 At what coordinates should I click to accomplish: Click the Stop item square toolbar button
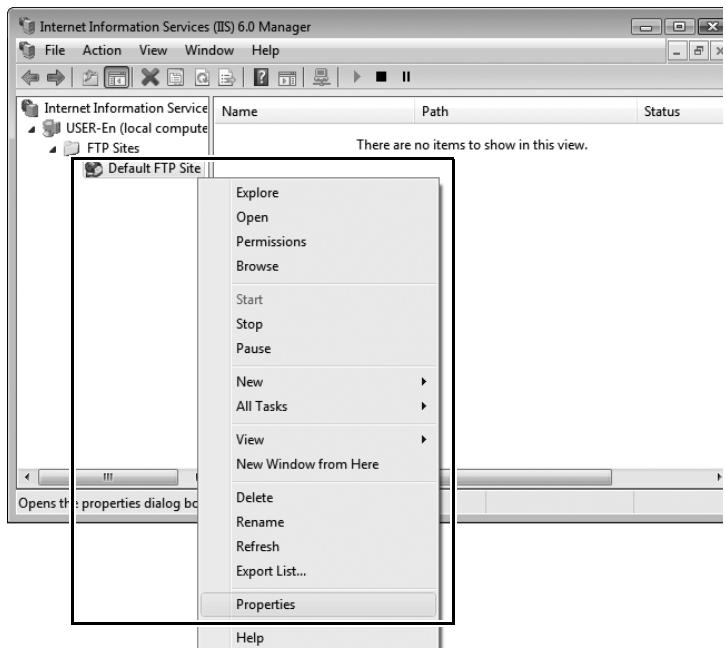click(x=381, y=76)
